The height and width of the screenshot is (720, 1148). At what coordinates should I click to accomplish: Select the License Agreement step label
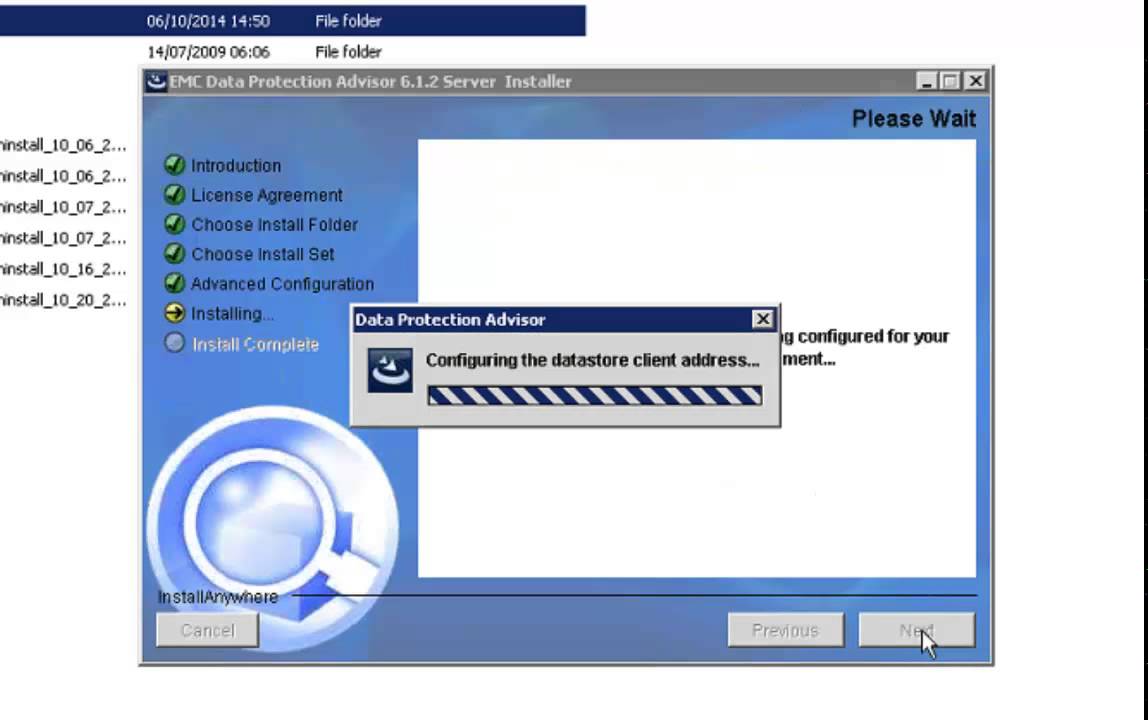tap(266, 195)
